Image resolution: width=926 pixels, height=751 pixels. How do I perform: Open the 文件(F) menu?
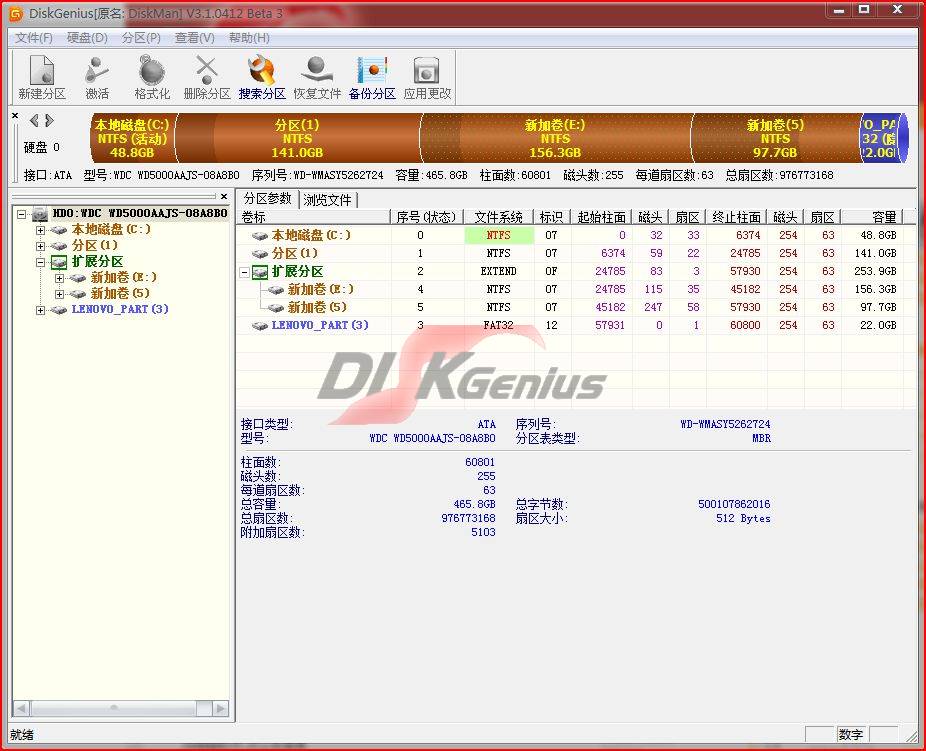tap(34, 38)
